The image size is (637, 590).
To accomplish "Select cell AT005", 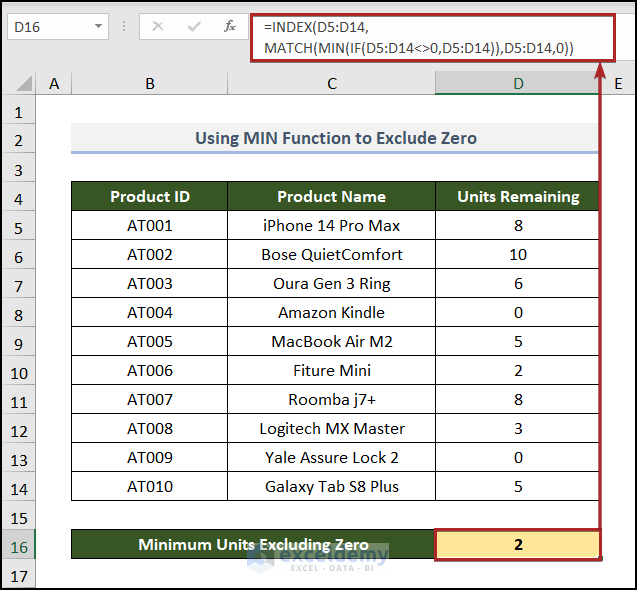I will pyautogui.click(x=150, y=341).
